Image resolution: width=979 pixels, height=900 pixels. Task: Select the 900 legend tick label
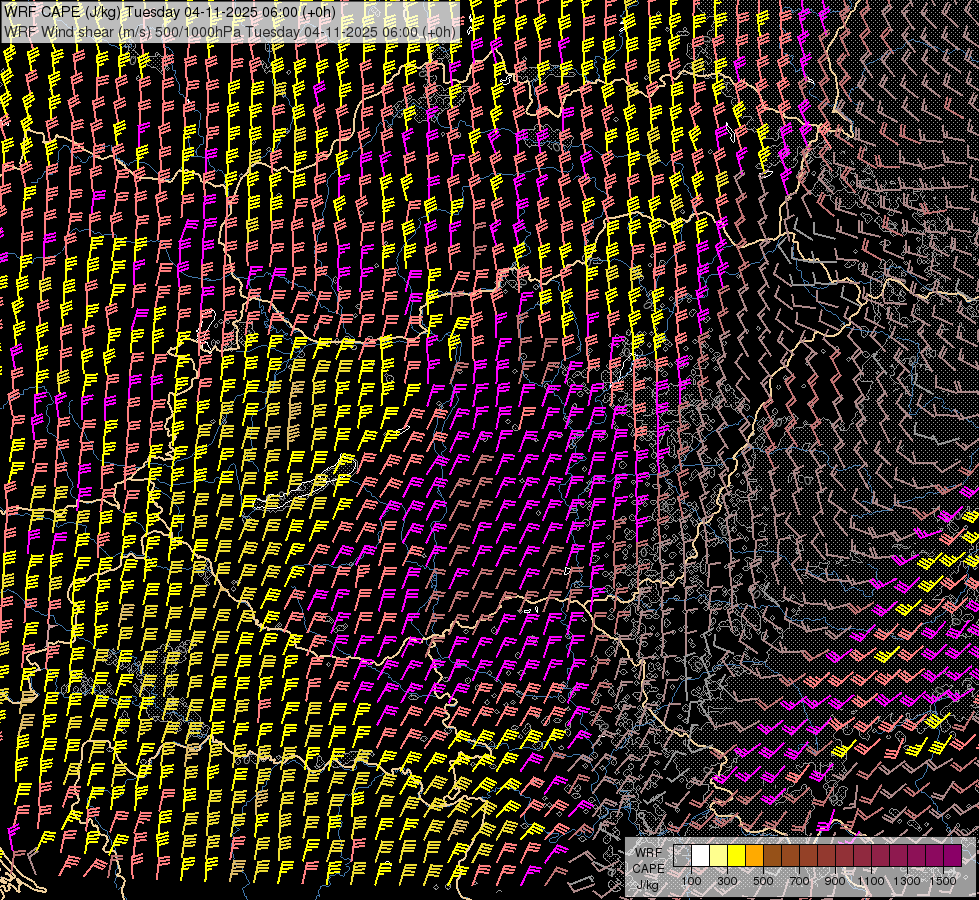(835, 880)
